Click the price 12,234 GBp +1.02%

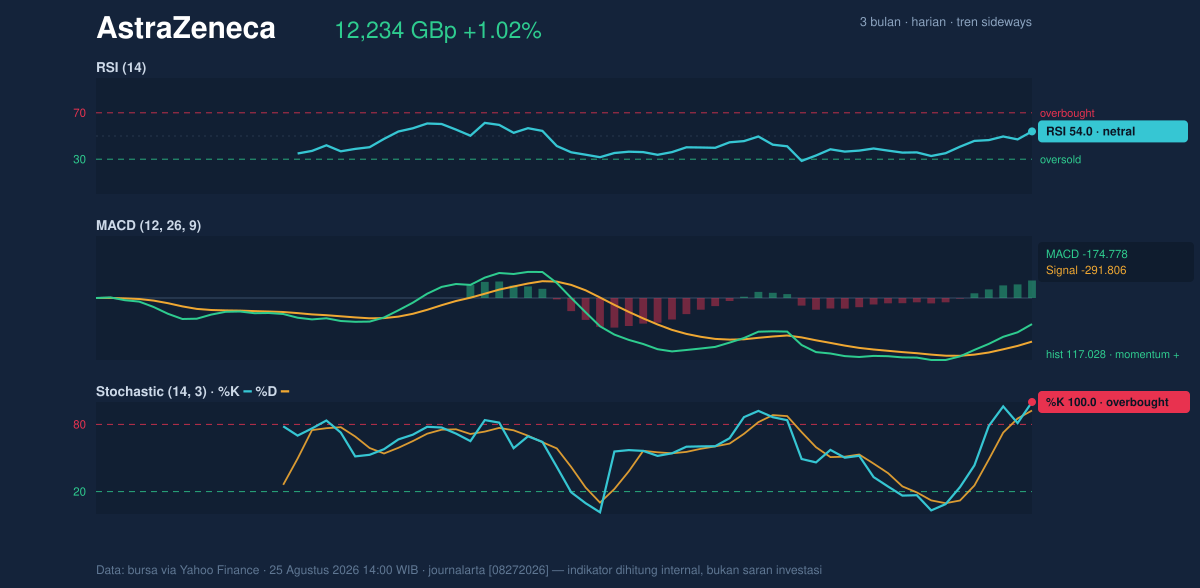point(438,31)
